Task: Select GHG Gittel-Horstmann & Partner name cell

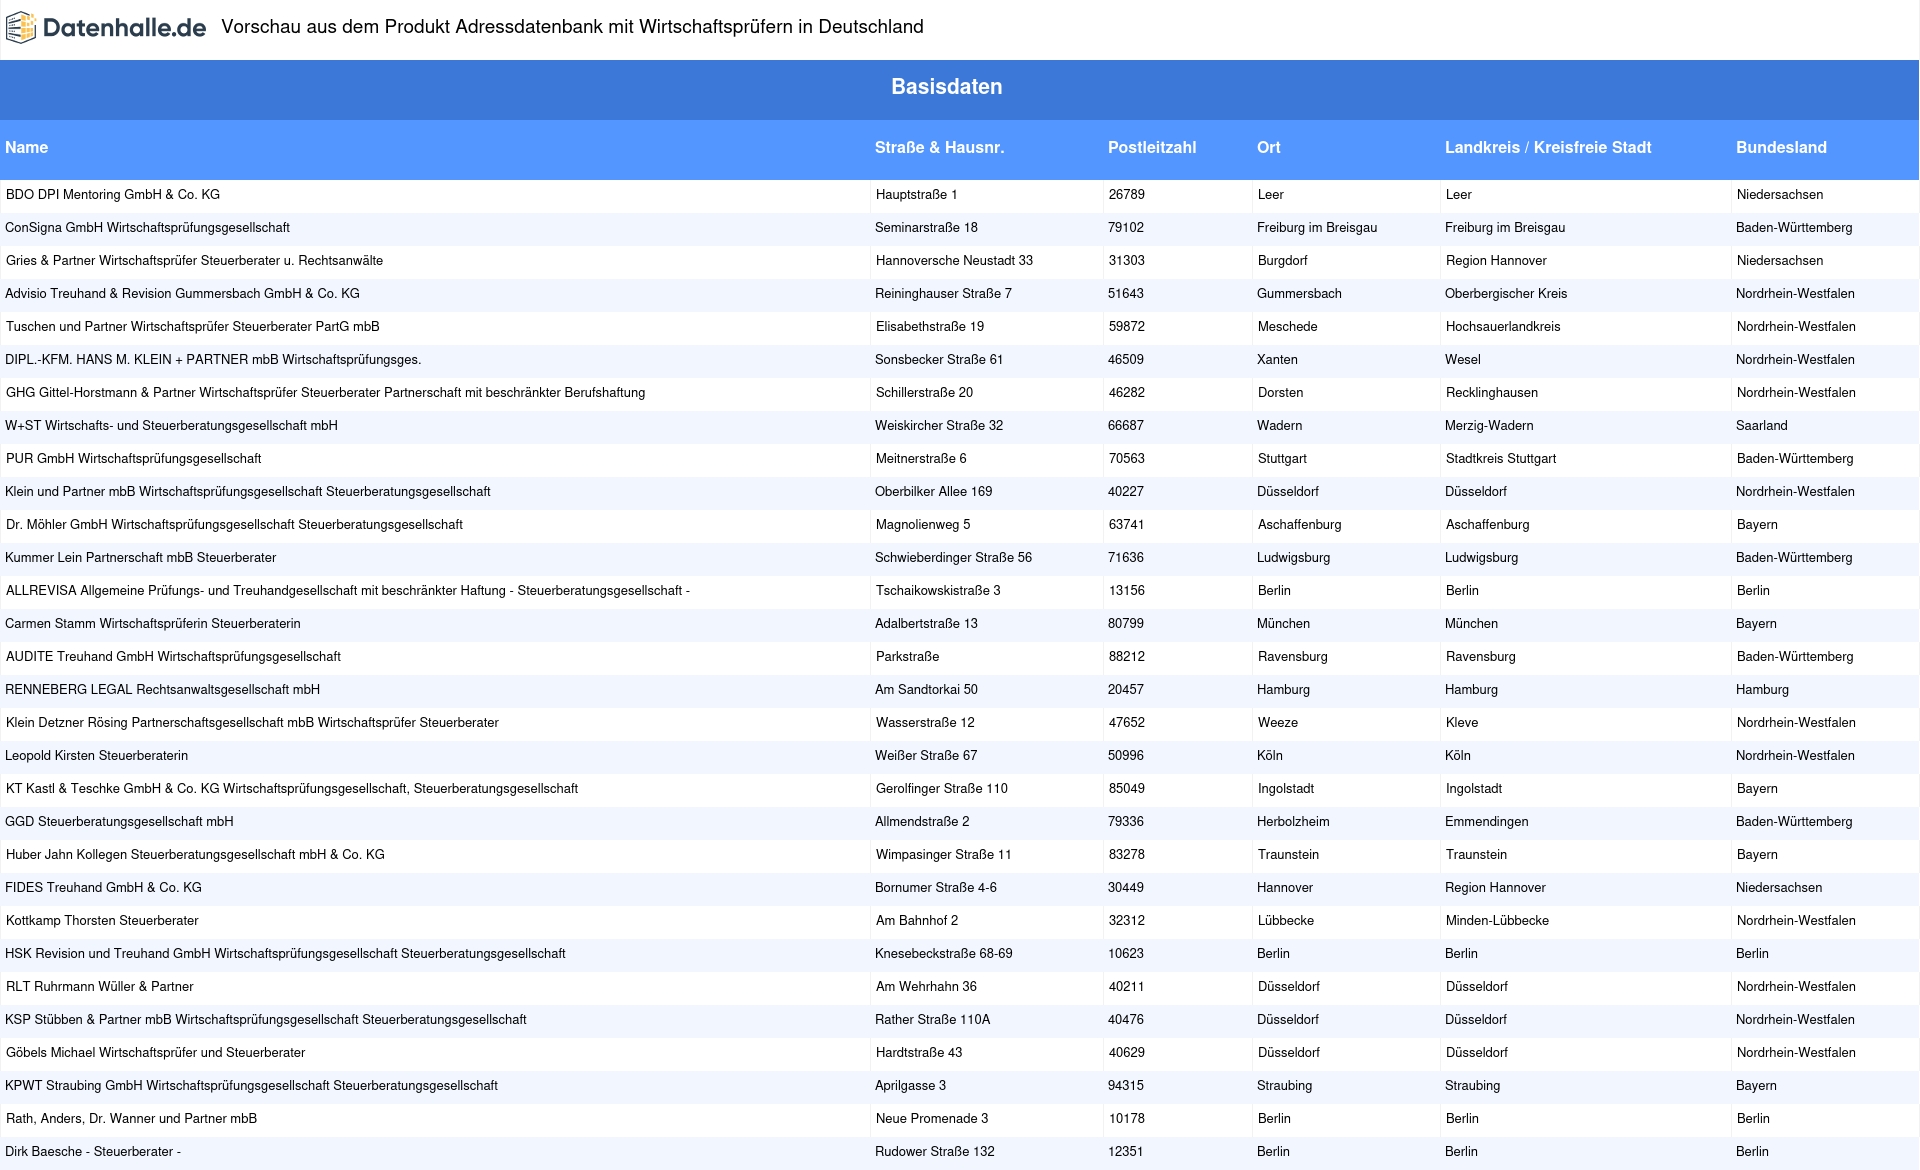Action: pos(325,393)
